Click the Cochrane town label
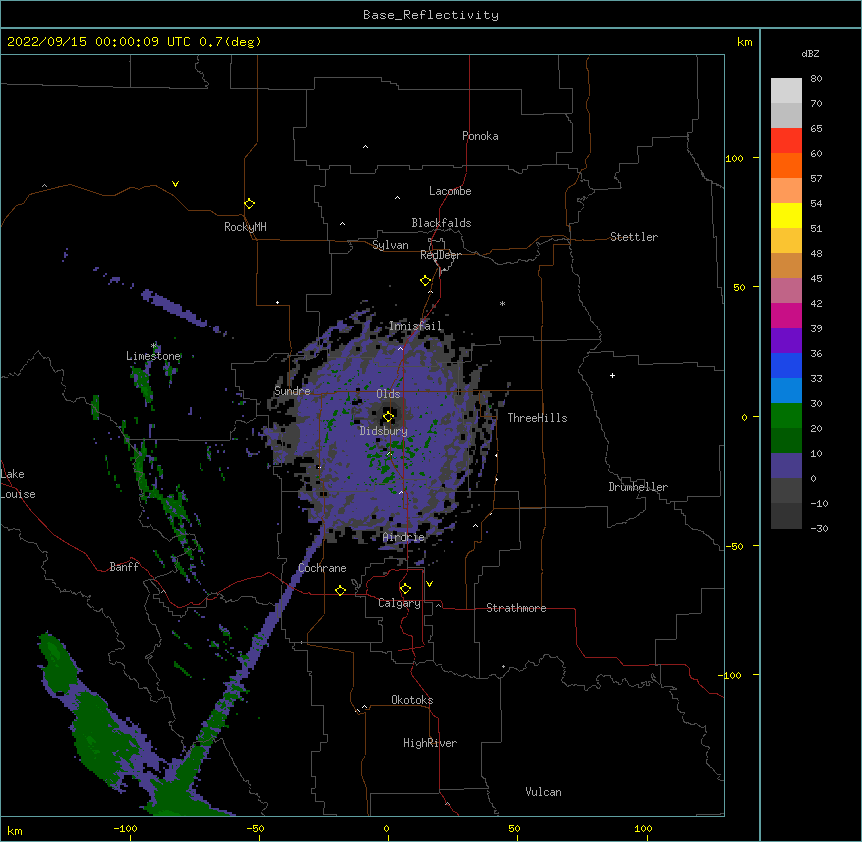This screenshot has height=842, width=862. [x=322, y=568]
